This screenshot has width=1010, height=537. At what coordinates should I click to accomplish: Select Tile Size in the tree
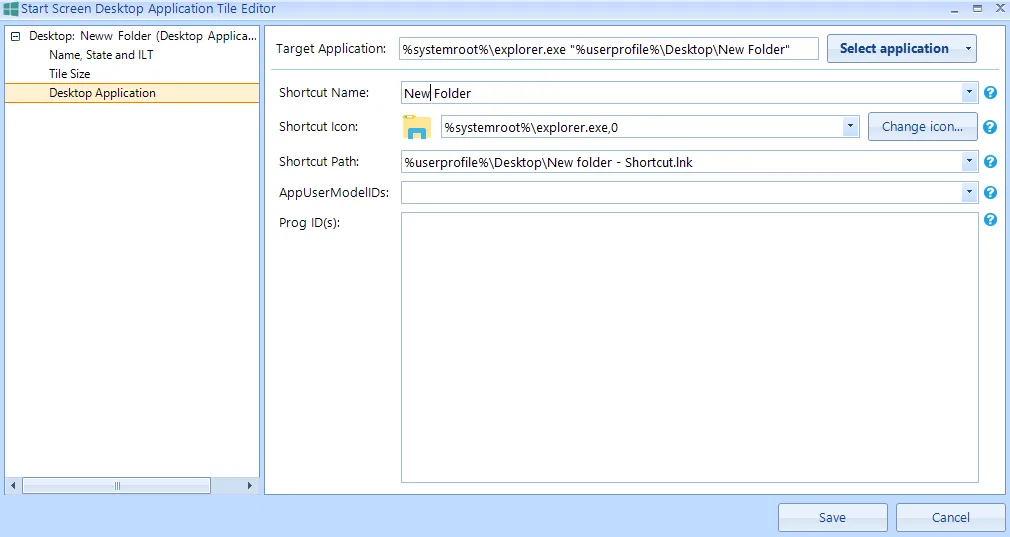tap(70, 74)
